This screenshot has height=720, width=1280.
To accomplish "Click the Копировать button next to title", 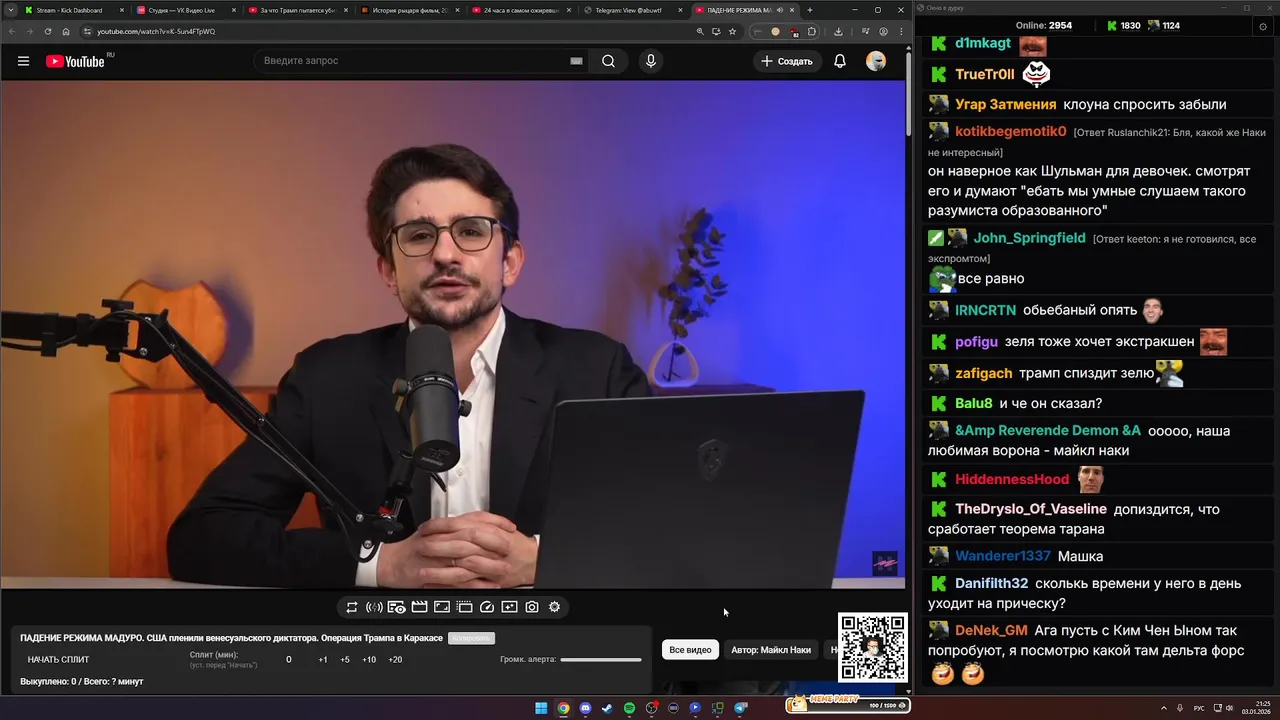I will point(471,638).
